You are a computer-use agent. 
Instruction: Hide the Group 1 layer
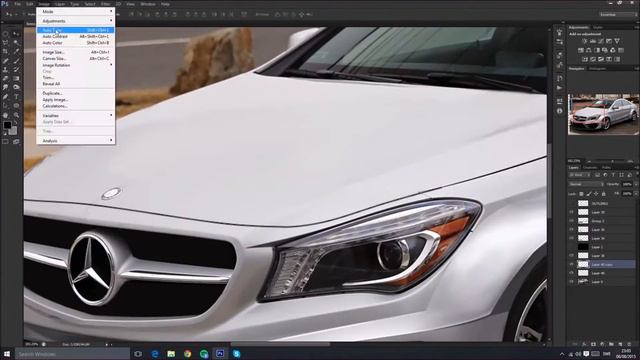[x=572, y=221]
